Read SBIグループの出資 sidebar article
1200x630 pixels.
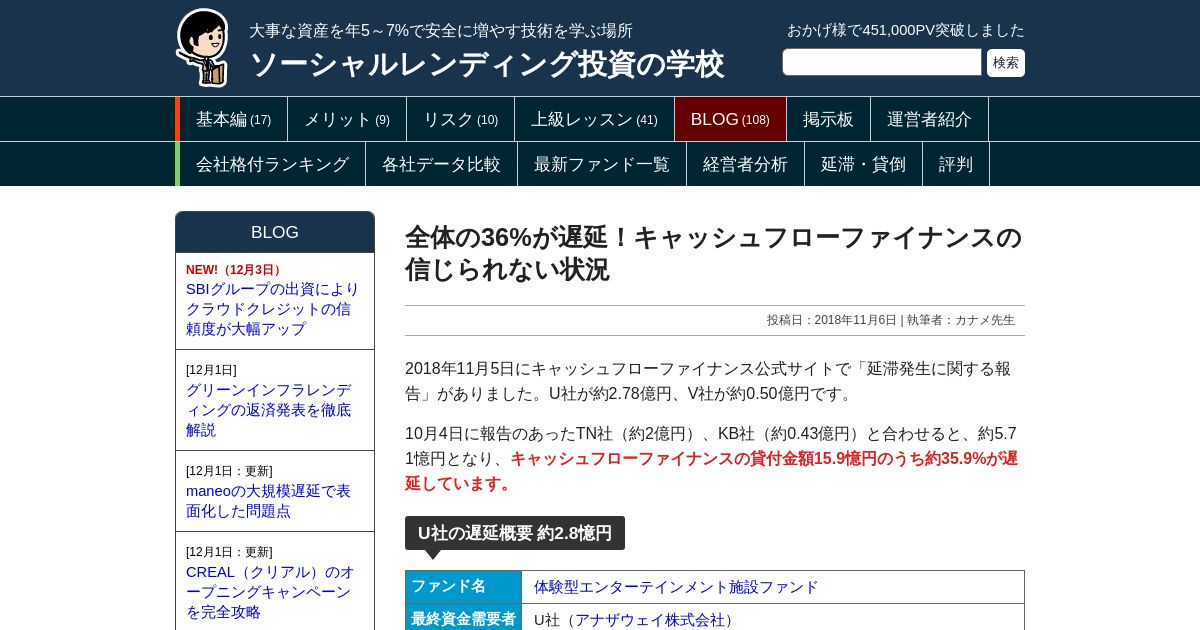click(272, 309)
